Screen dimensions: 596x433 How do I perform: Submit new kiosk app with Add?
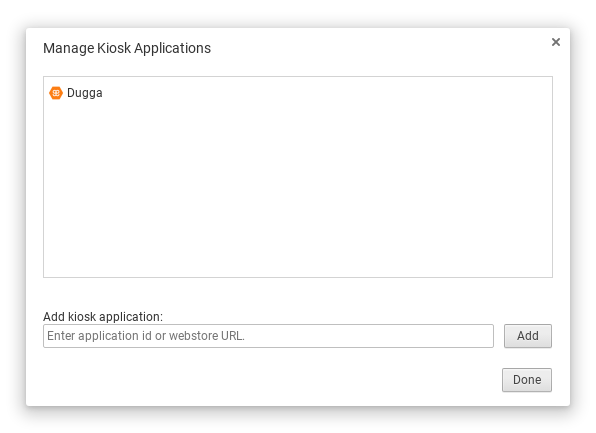(x=528, y=336)
